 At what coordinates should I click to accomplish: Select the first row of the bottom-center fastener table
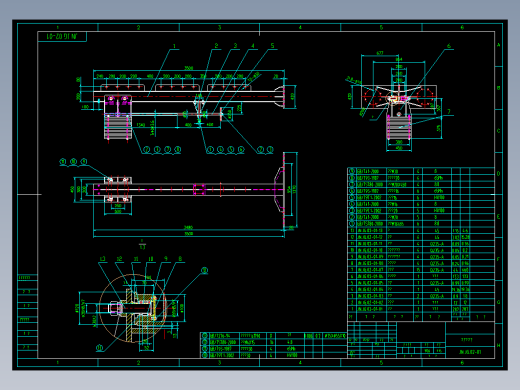[x=273, y=336]
